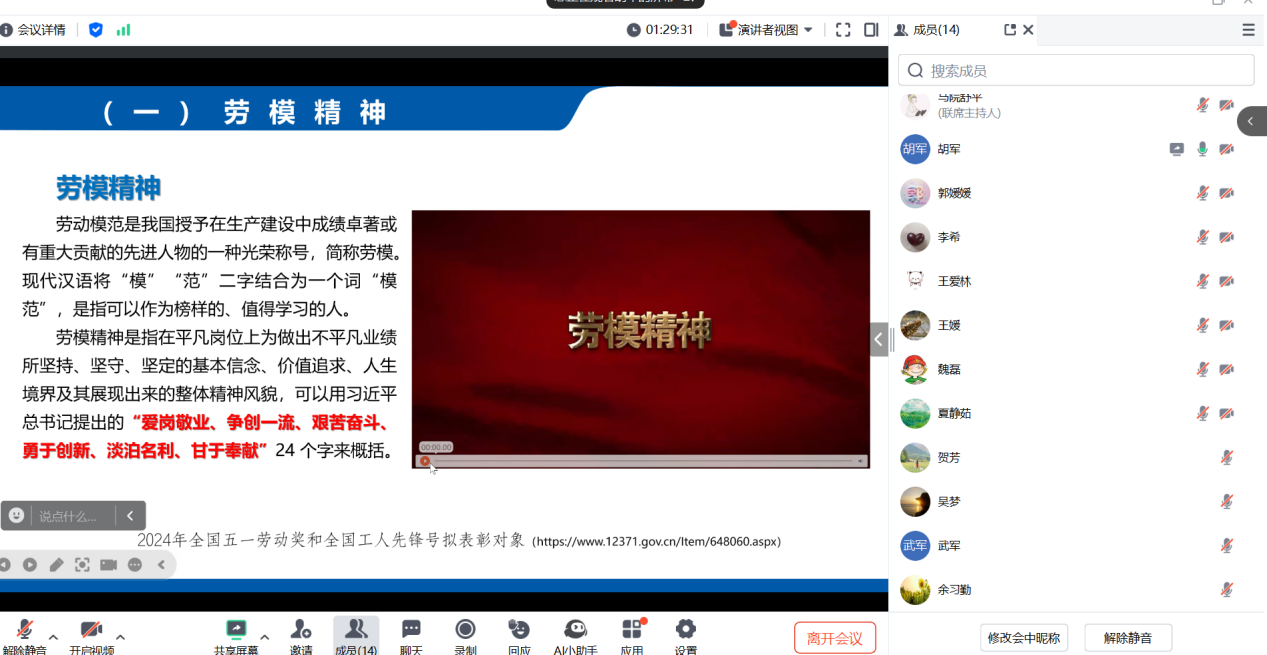Expand audio options arrow beside 解除静音
Image resolution: width=1267 pixels, height=655 pixels.
[54, 637]
